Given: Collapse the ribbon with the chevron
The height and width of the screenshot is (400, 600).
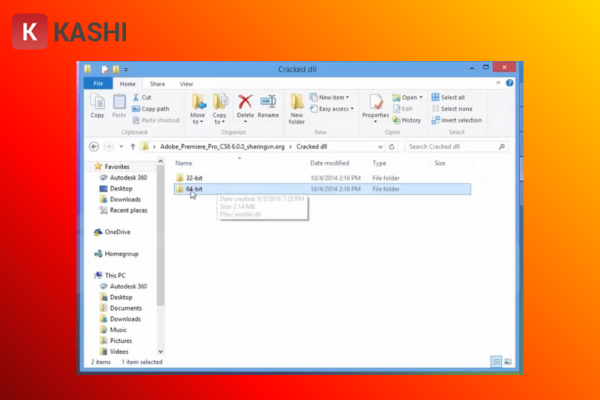Looking at the screenshot, I should click(498, 83).
